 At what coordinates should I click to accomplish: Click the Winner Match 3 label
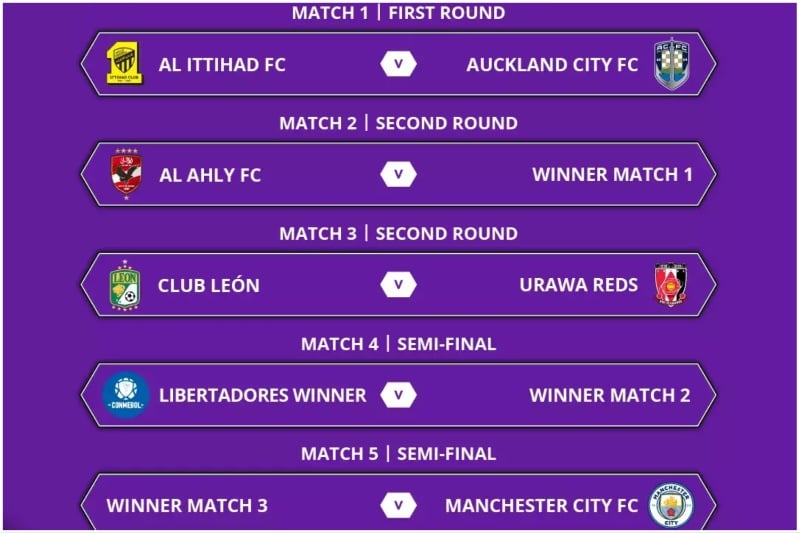187,505
